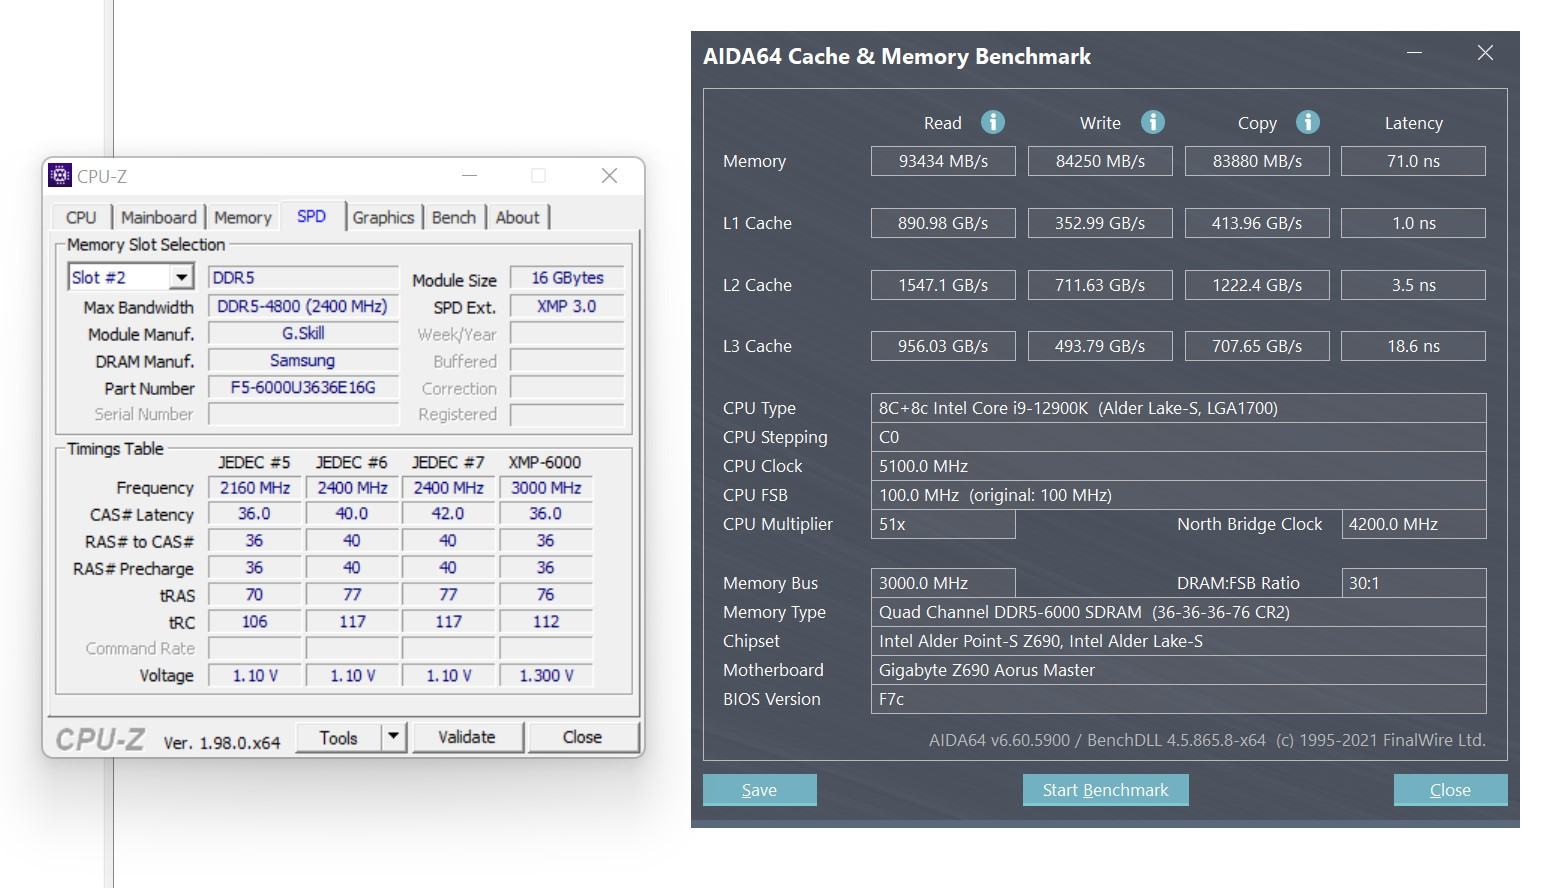Click the memory type field DDR5 in CPU-Z

[x=303, y=277]
